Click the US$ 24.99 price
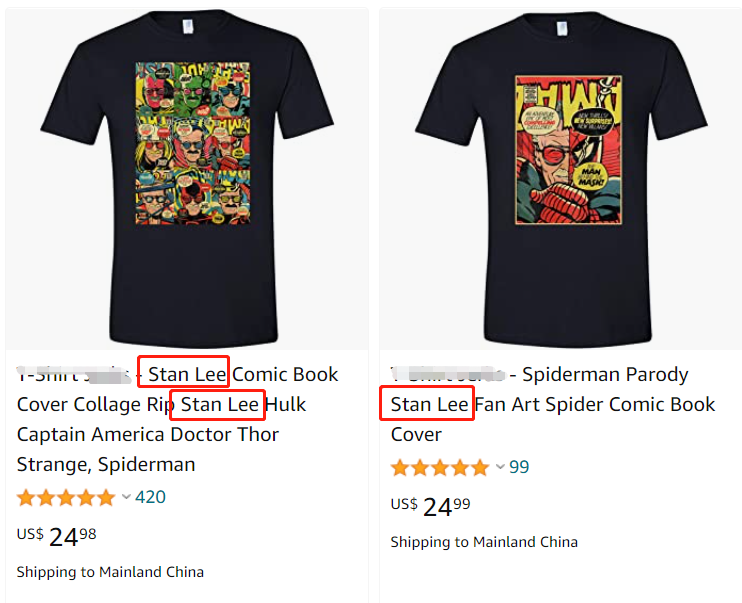This screenshot has height=603, width=742. click(431, 506)
